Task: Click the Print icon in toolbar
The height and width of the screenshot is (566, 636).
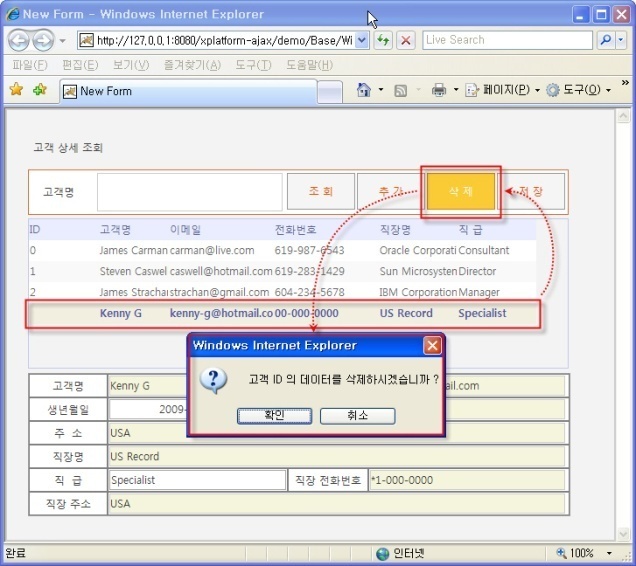Action: [x=438, y=90]
